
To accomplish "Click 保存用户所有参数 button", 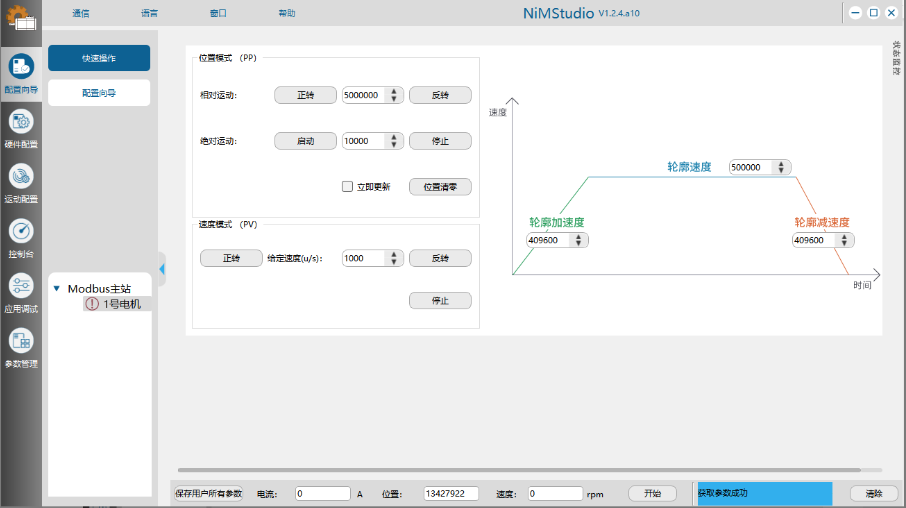I will (208, 493).
